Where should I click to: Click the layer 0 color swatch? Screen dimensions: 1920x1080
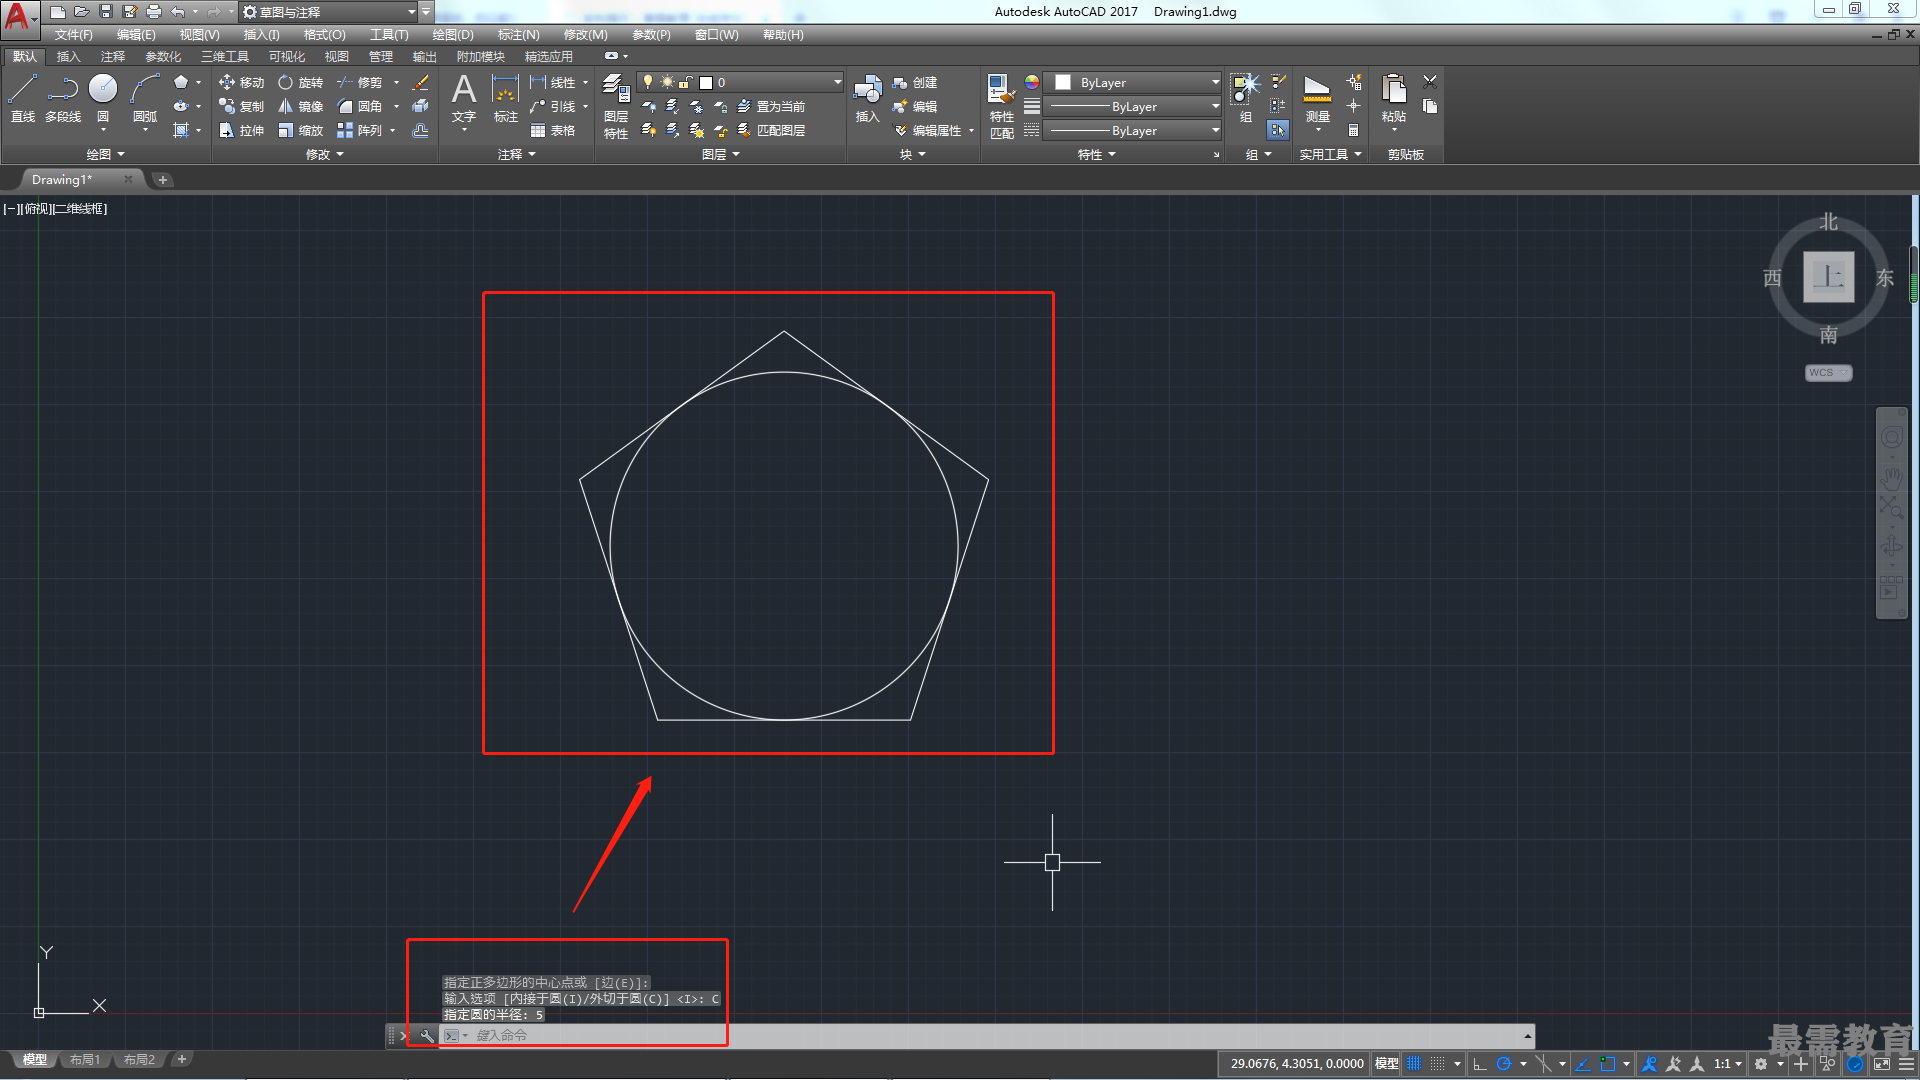[x=706, y=83]
